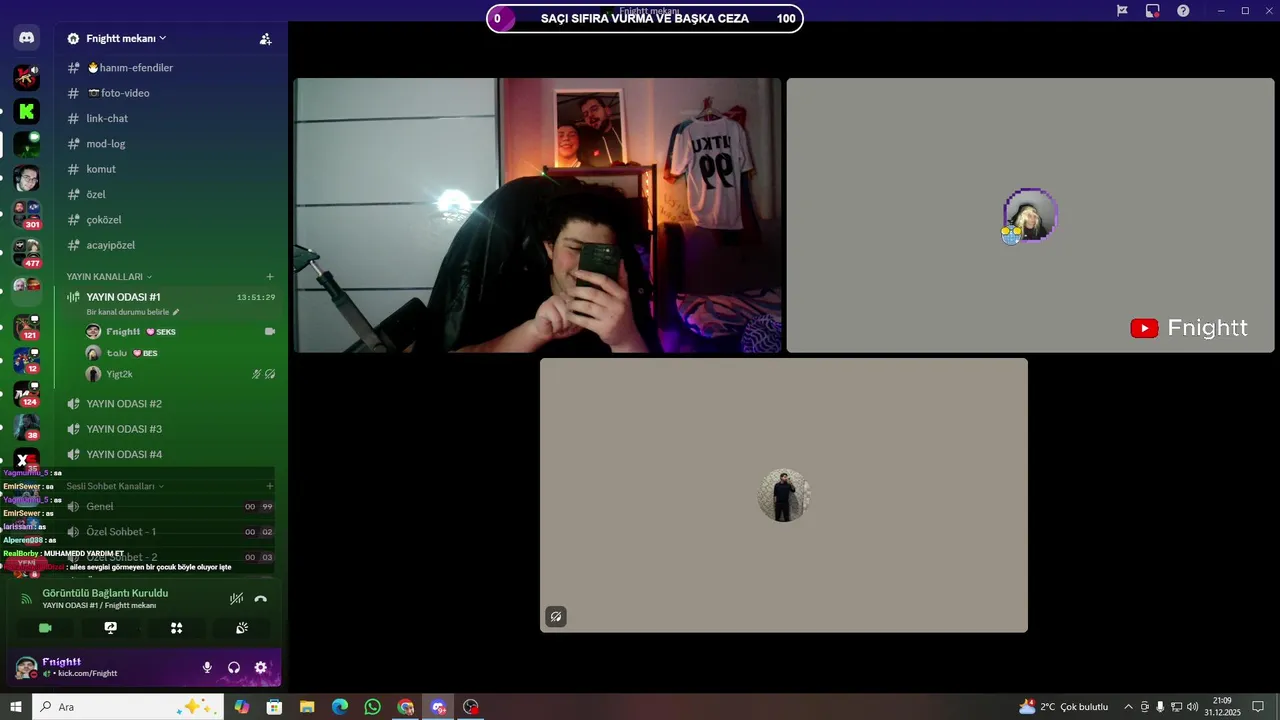Collapse YAYIN KANALLARI category
The image size is (1280, 720).
[x=109, y=276]
